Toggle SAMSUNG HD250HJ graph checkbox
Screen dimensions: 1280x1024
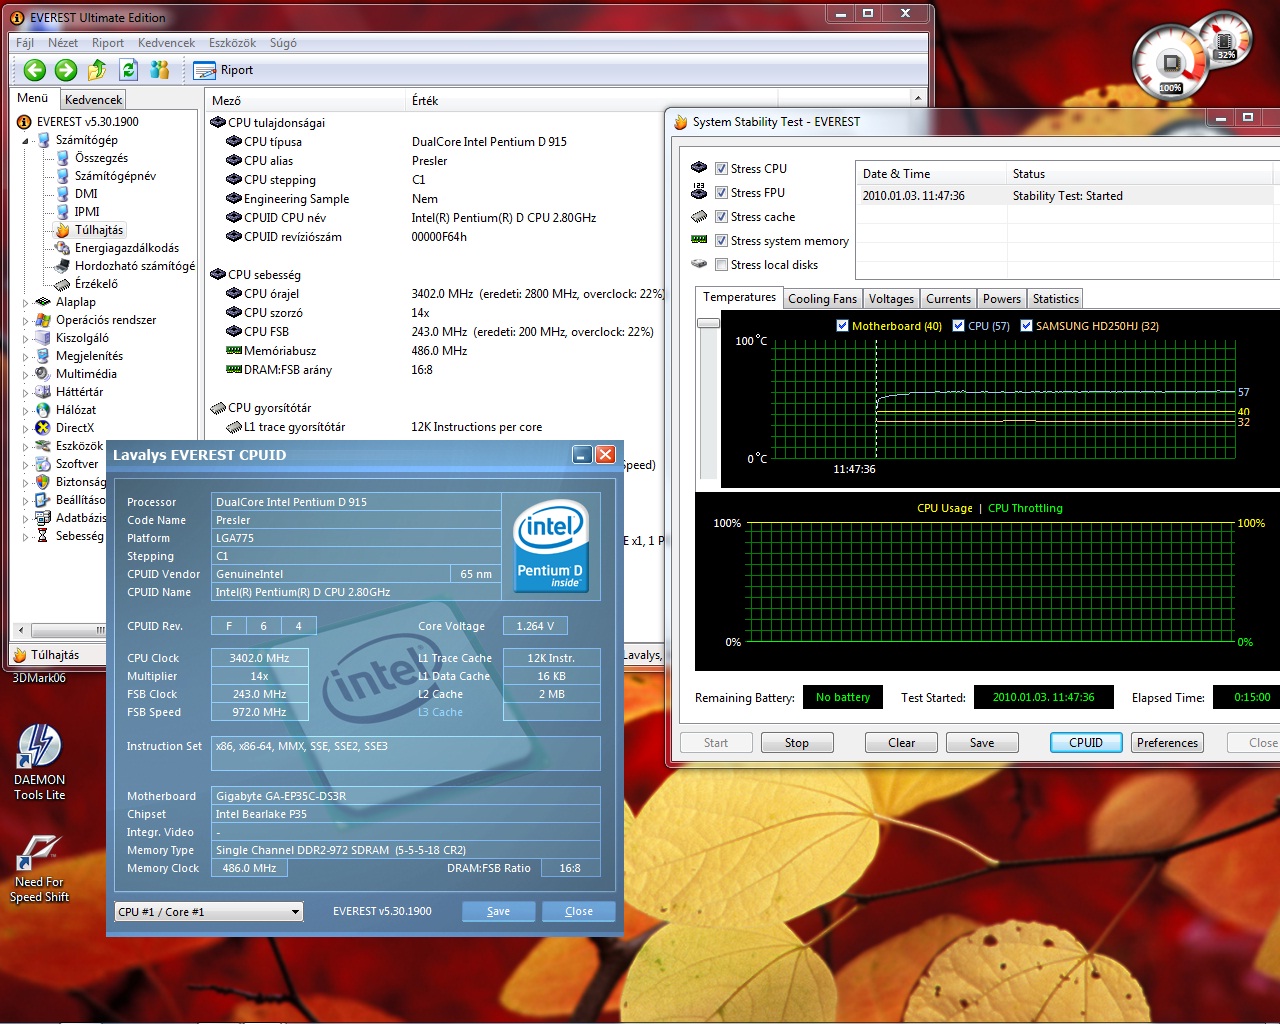1026,325
